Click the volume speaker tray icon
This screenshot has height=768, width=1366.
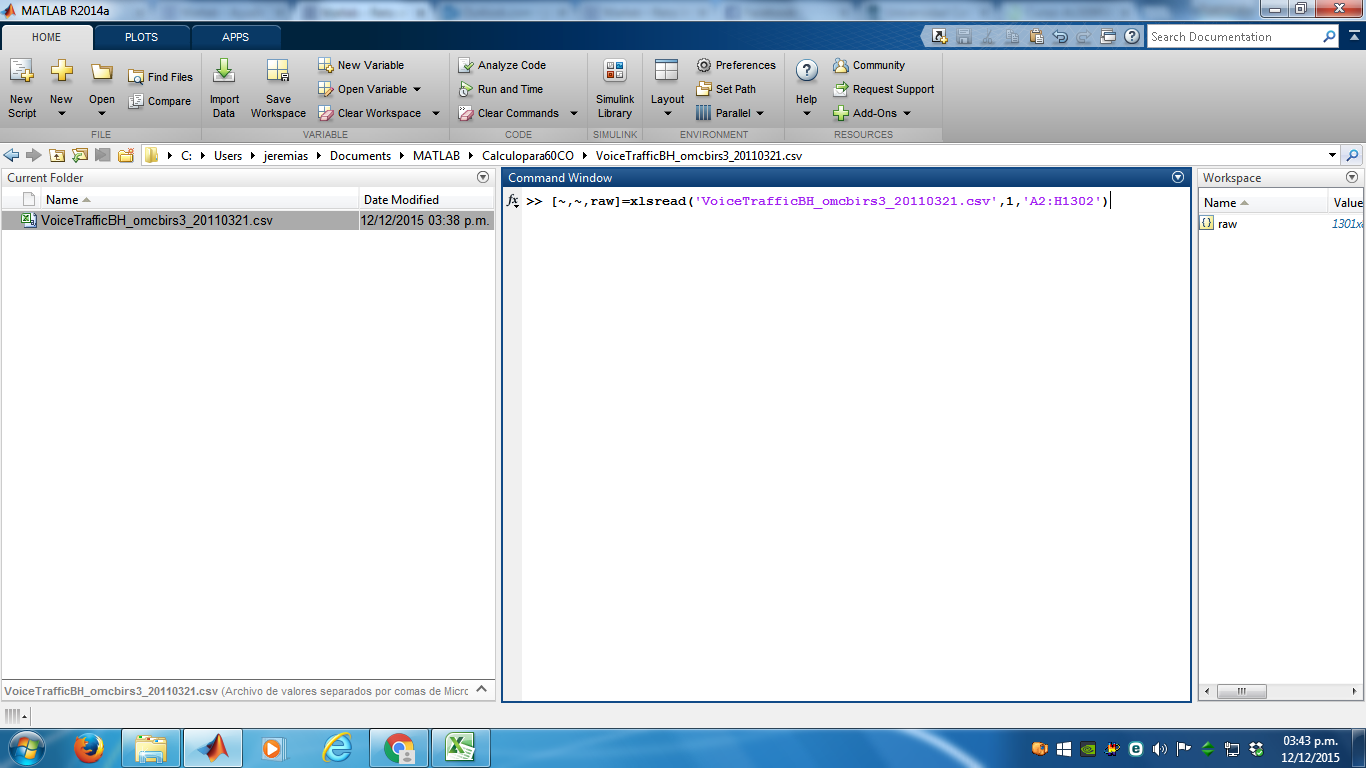click(1160, 748)
